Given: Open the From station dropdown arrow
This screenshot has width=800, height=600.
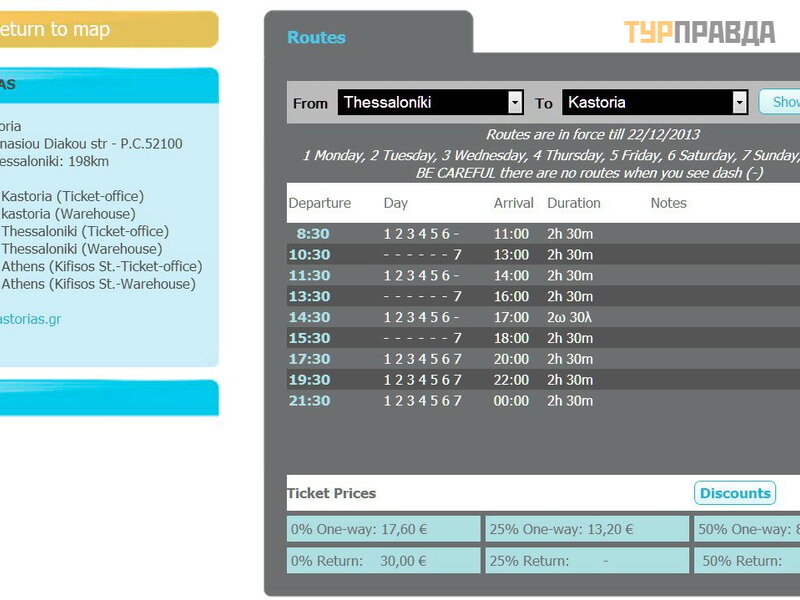Looking at the screenshot, I should click(515, 102).
